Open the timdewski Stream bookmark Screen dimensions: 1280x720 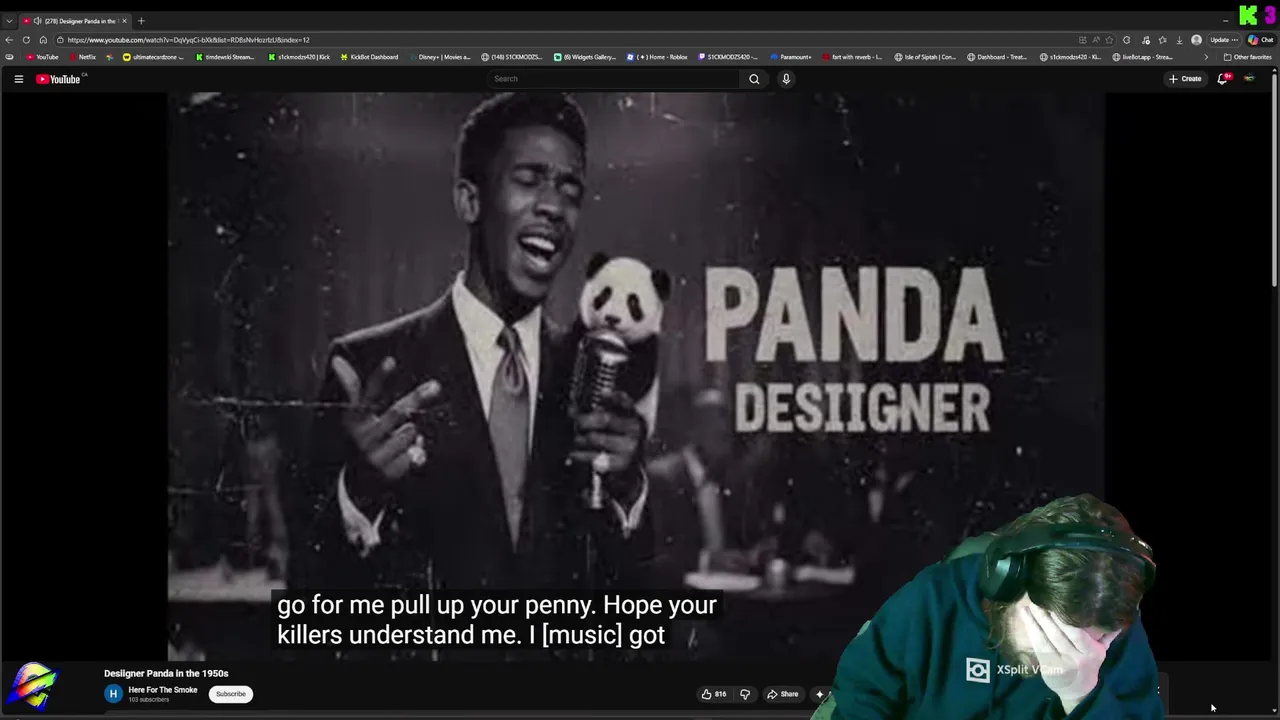point(225,57)
